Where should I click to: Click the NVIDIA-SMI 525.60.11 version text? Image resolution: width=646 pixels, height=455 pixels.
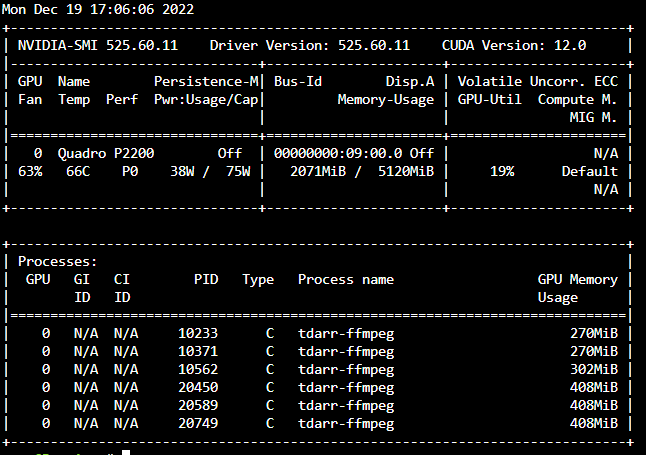(x=98, y=45)
